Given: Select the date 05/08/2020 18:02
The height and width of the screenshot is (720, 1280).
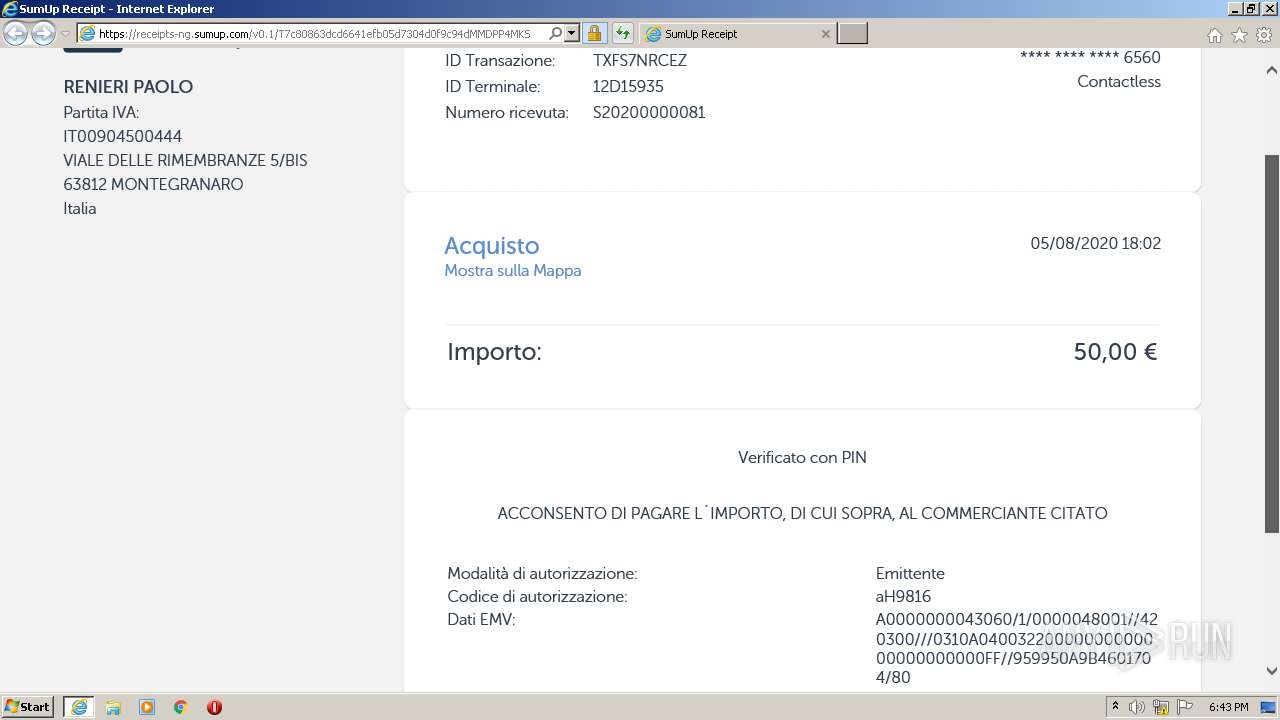Looking at the screenshot, I should click(x=1095, y=243).
